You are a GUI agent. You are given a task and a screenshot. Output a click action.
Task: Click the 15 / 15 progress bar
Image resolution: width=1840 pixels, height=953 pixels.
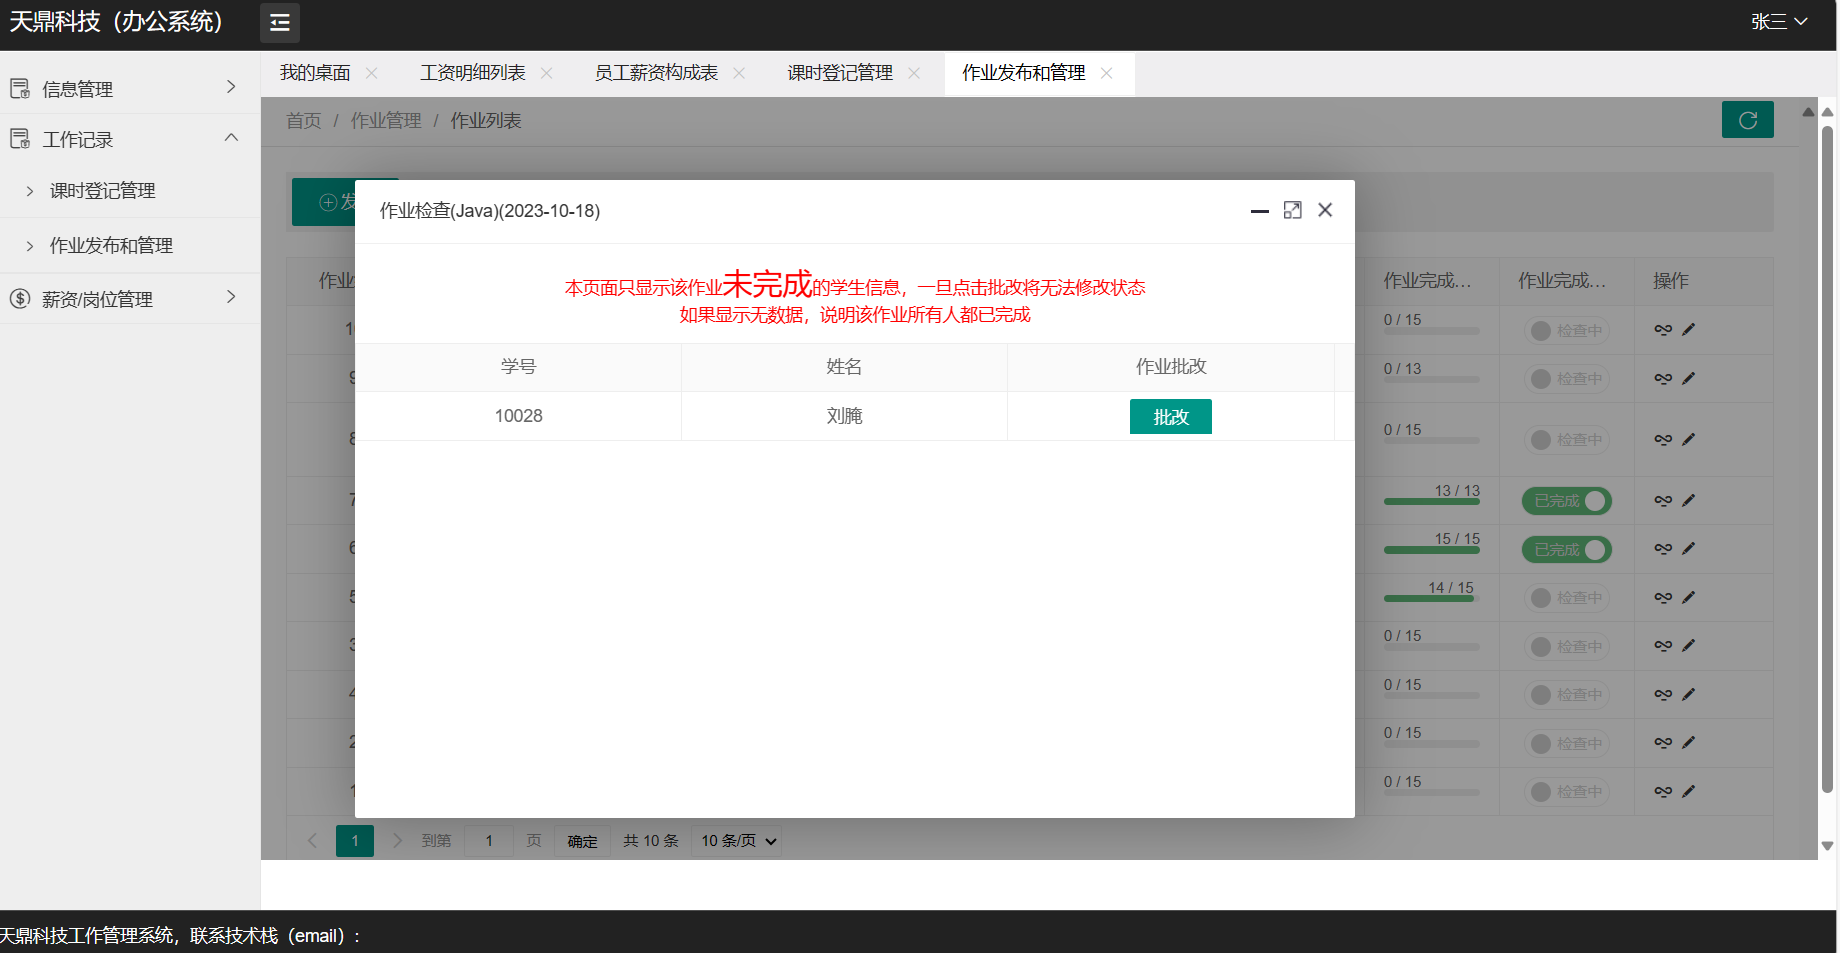click(1431, 549)
